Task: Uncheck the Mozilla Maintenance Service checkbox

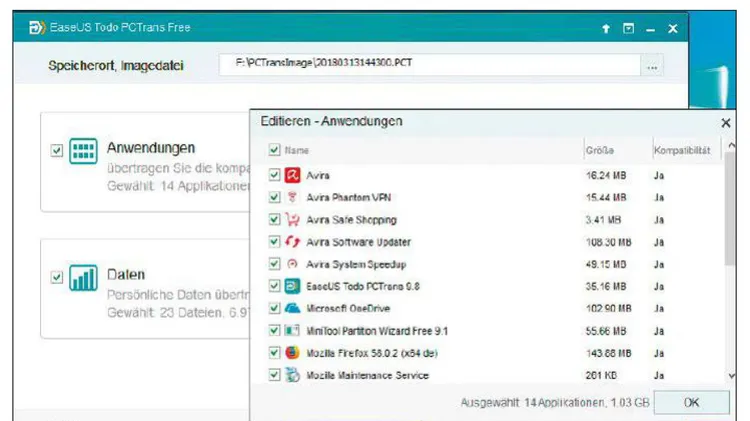Action: [x=274, y=375]
